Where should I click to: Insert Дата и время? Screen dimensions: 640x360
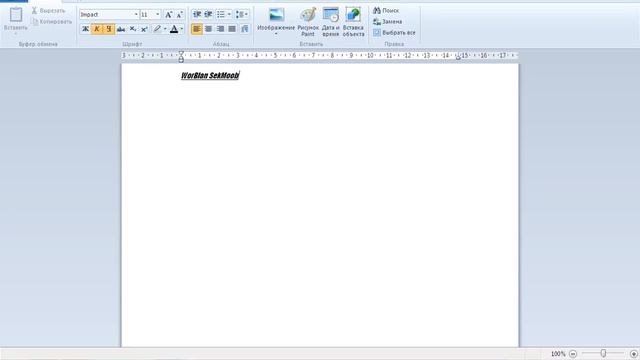click(x=331, y=22)
